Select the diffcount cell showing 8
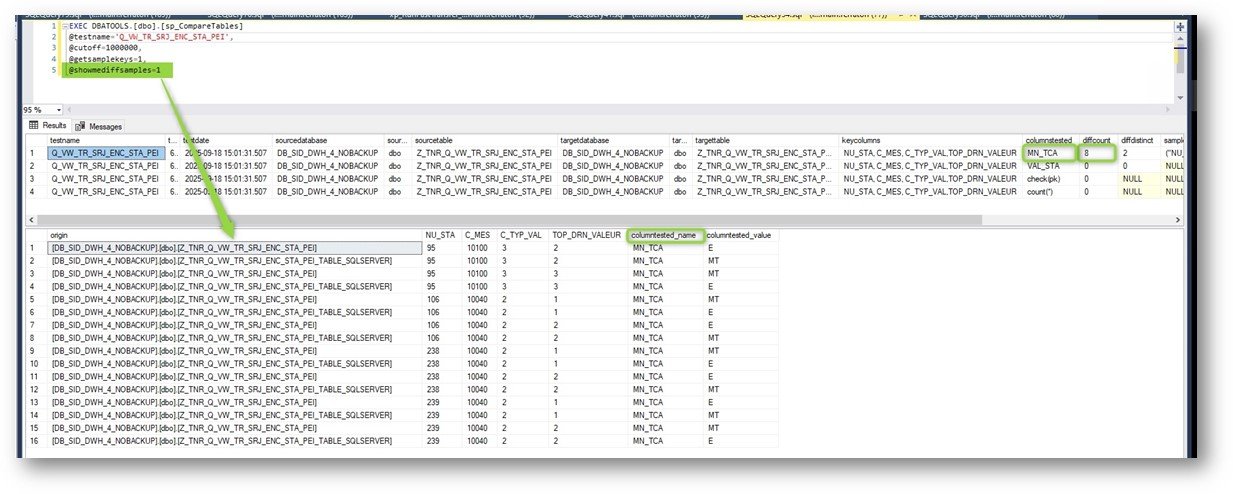 coord(1099,153)
